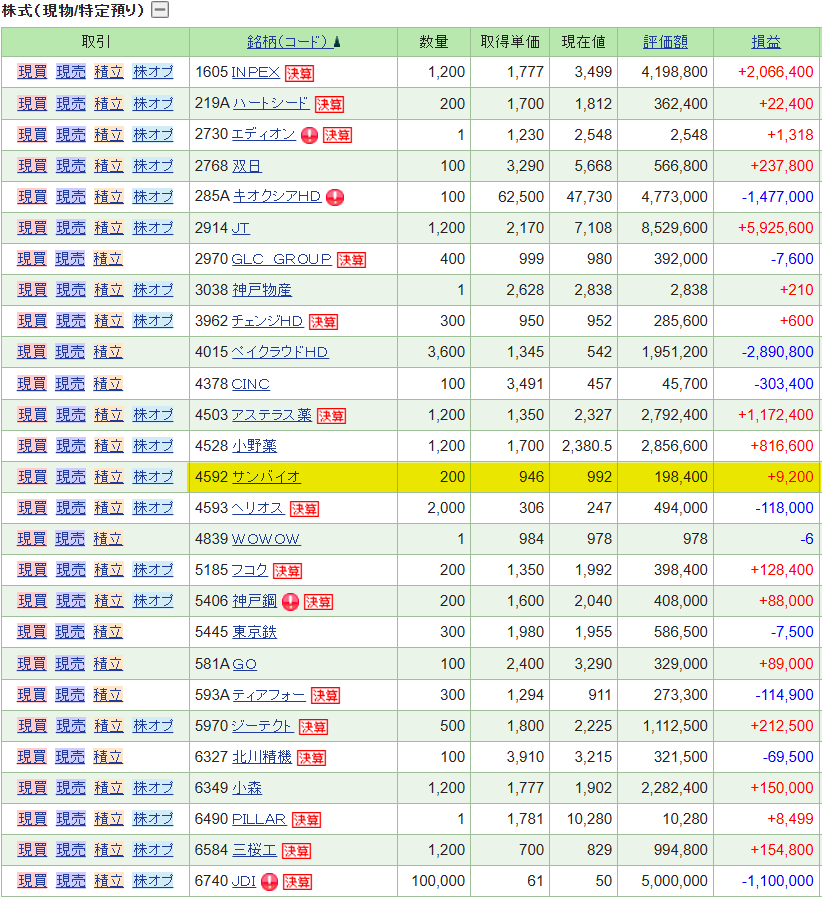Open the 小野薬 stock link
The width and height of the screenshot is (822, 897).
pyautogui.click(x=255, y=446)
